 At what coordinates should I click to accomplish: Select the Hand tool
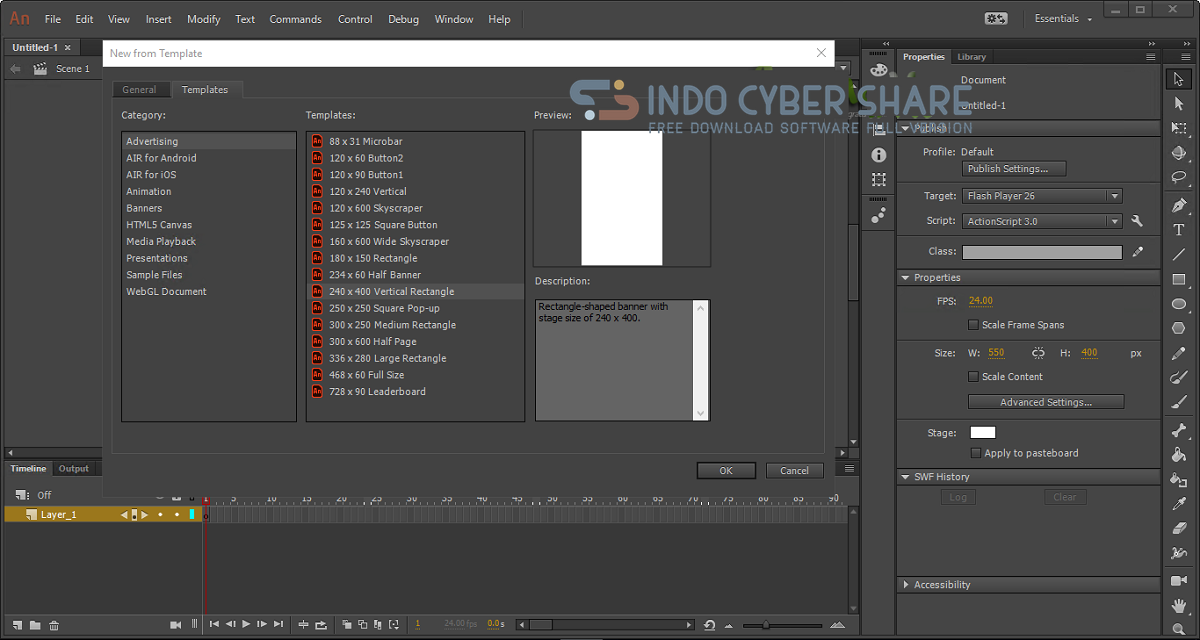pyautogui.click(x=1179, y=606)
